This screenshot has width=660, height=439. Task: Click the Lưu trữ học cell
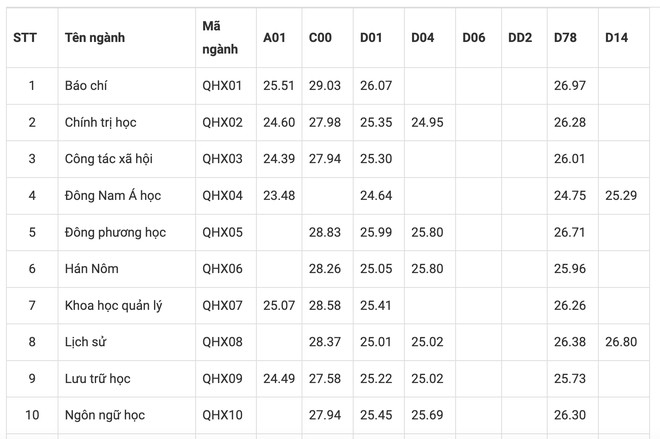coord(97,379)
